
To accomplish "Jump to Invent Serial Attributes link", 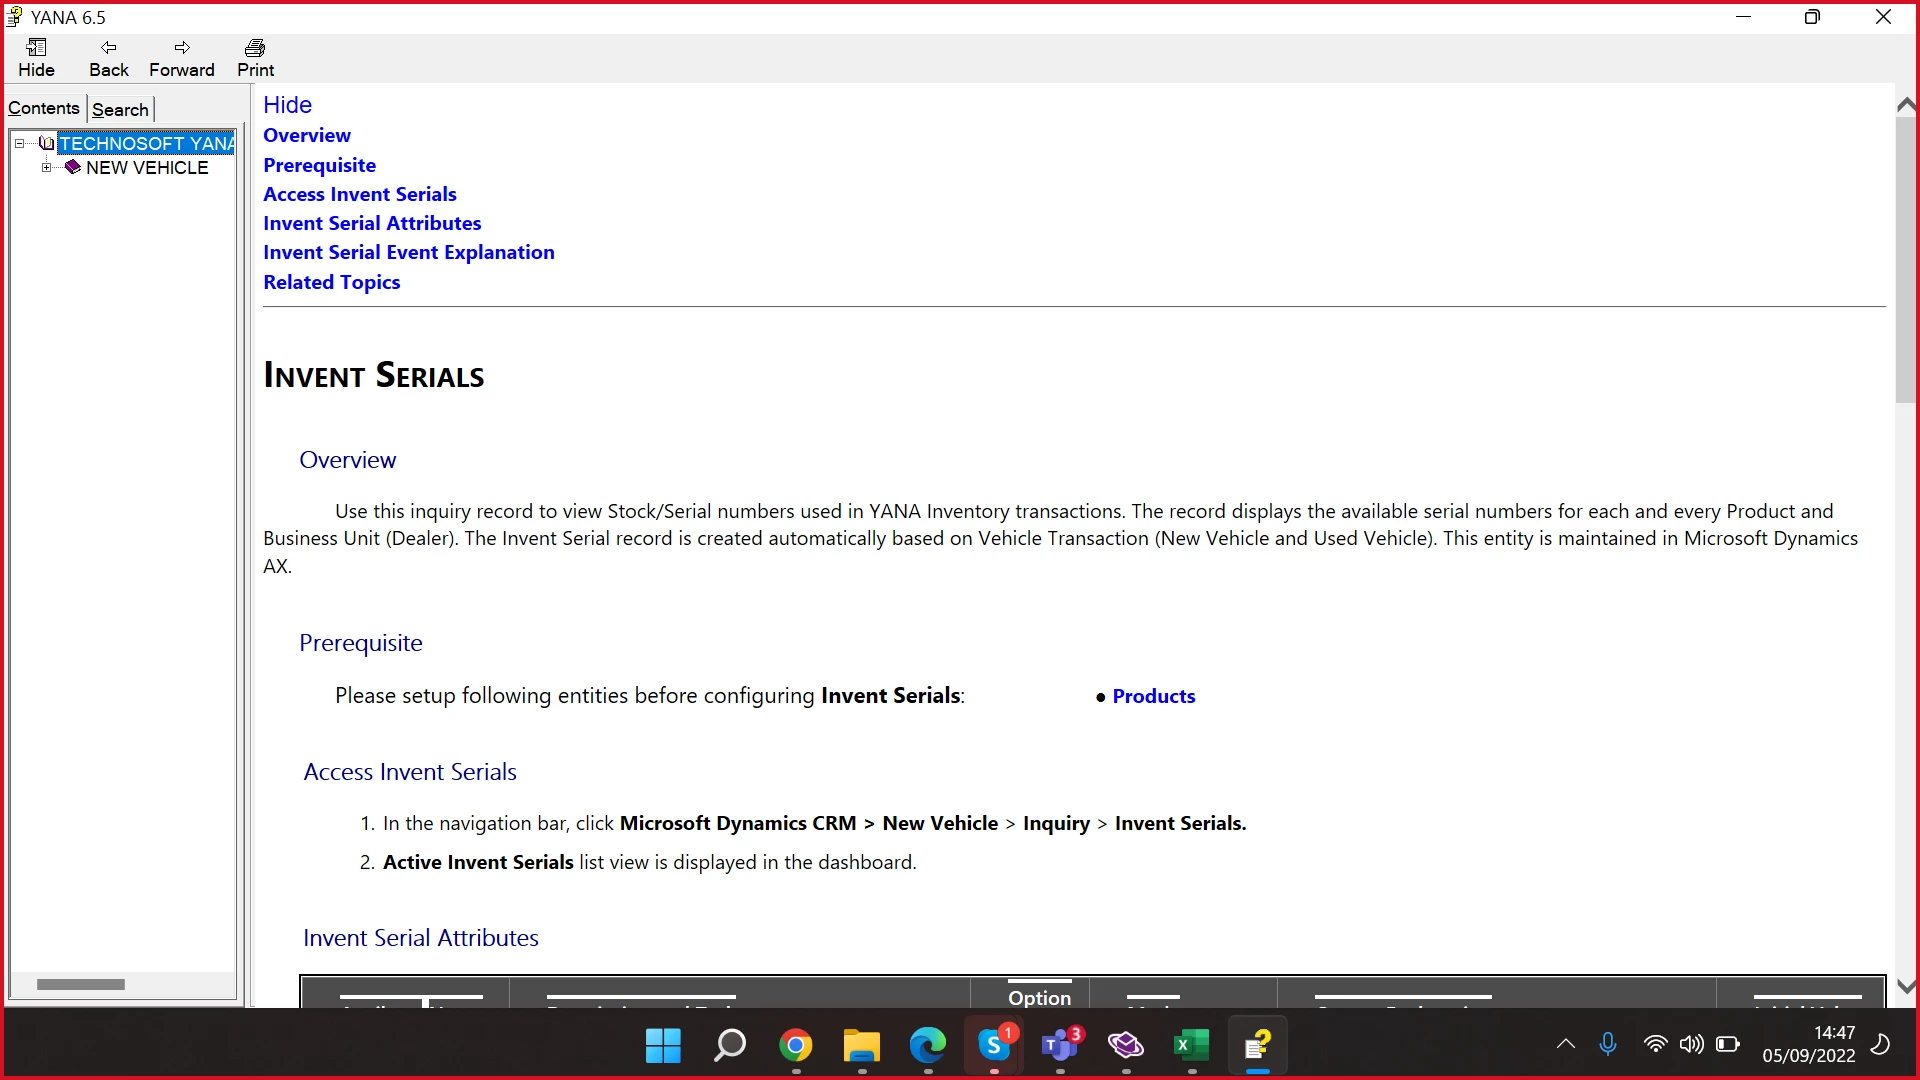I will [x=372, y=223].
